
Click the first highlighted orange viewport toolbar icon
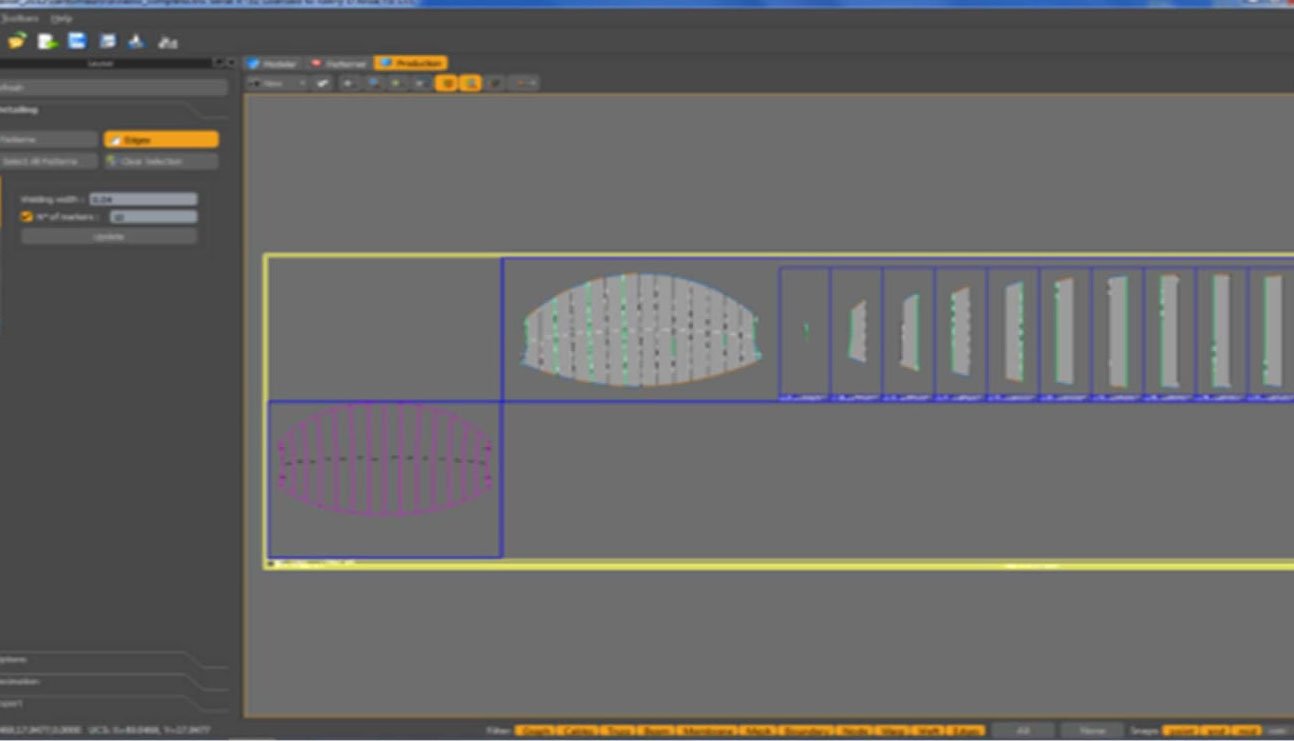446,84
